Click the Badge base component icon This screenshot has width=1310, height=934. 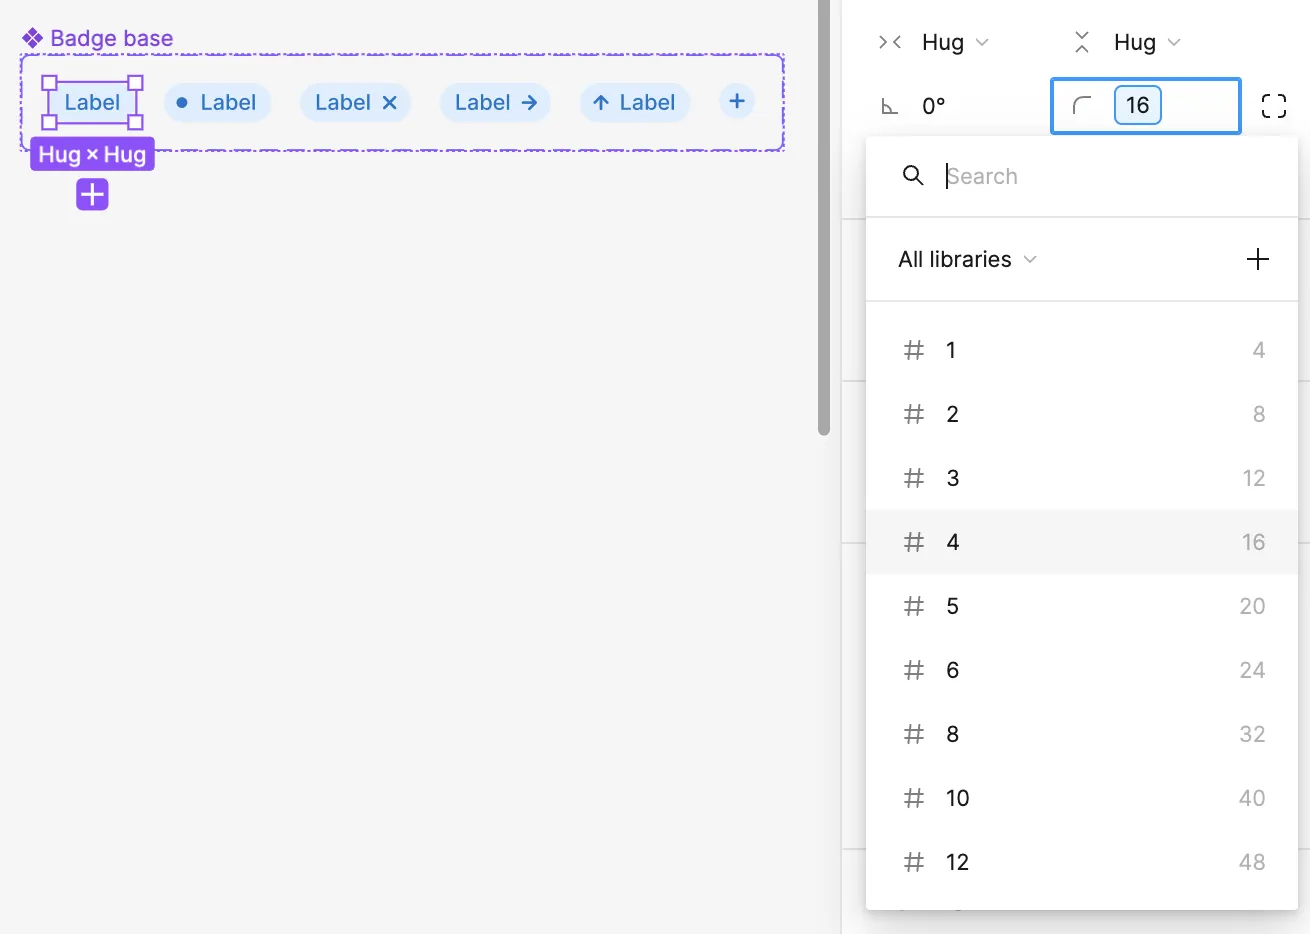pos(32,38)
